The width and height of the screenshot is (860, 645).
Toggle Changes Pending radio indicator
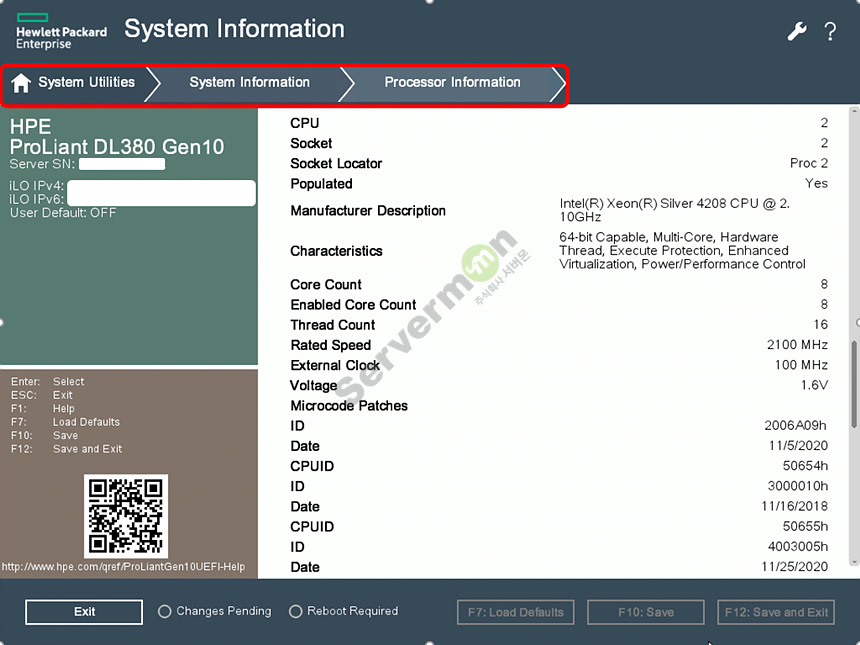(x=165, y=612)
